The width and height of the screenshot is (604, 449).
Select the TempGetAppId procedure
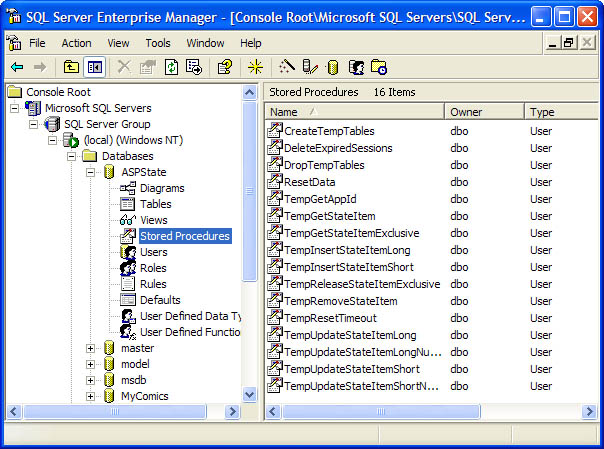320,199
